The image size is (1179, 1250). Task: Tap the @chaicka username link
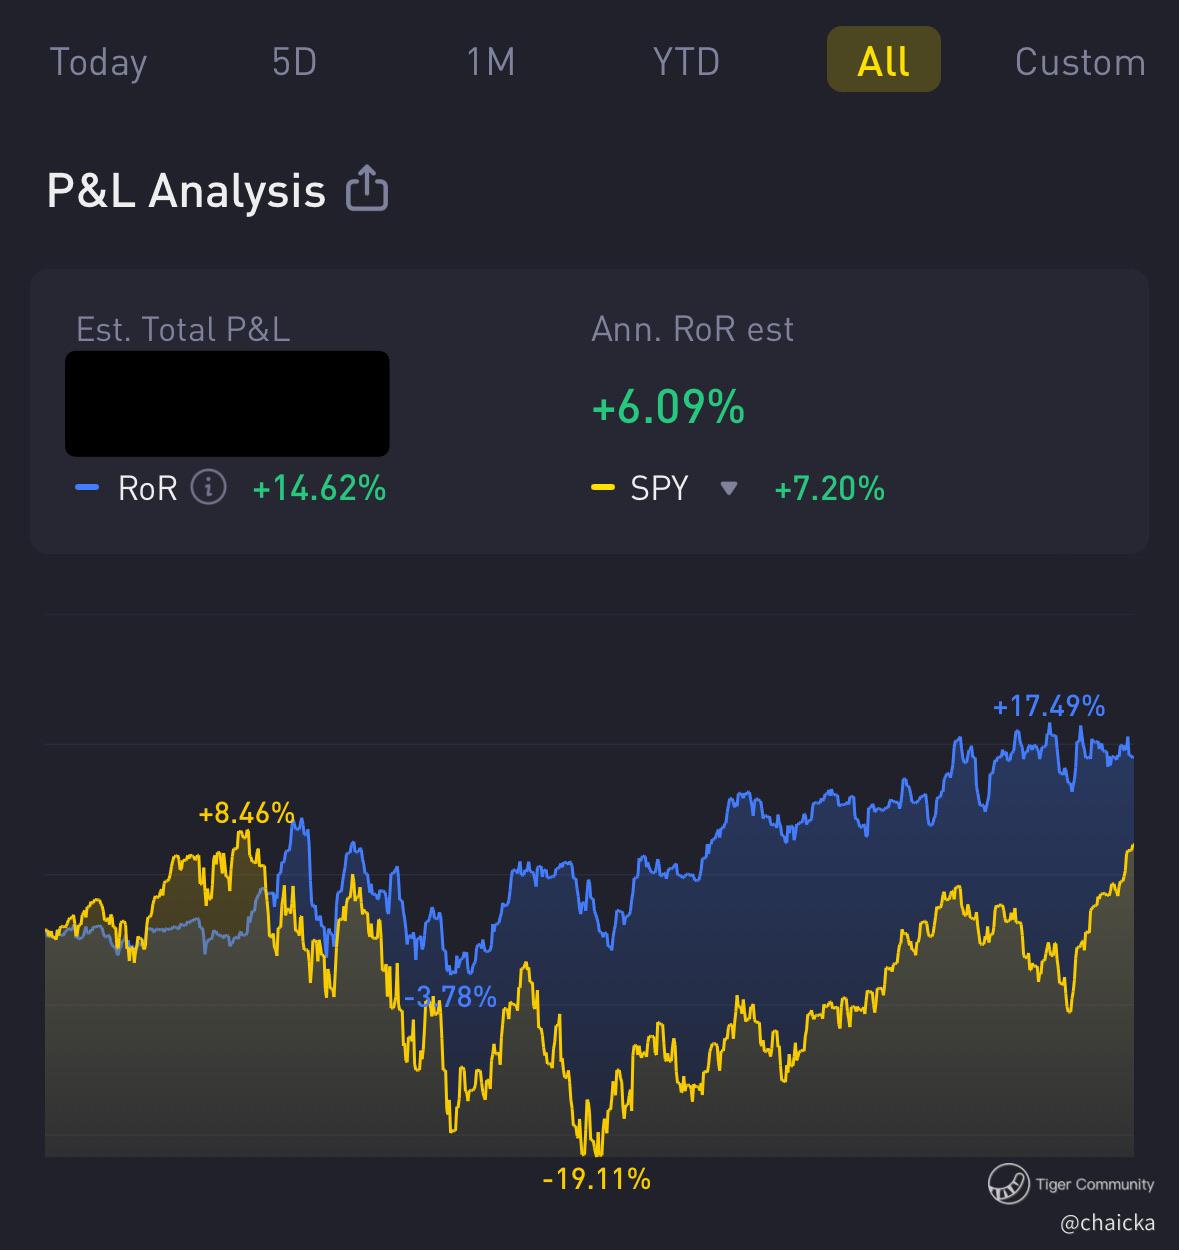tap(1107, 1222)
